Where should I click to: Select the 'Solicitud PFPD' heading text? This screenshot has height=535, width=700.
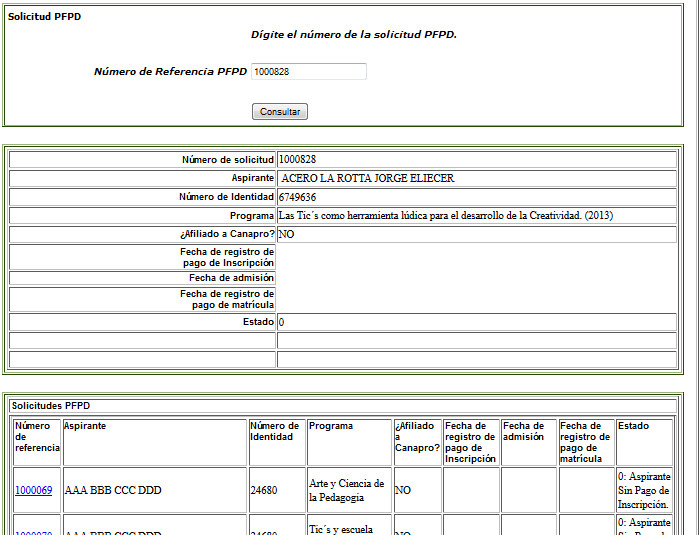point(44,17)
